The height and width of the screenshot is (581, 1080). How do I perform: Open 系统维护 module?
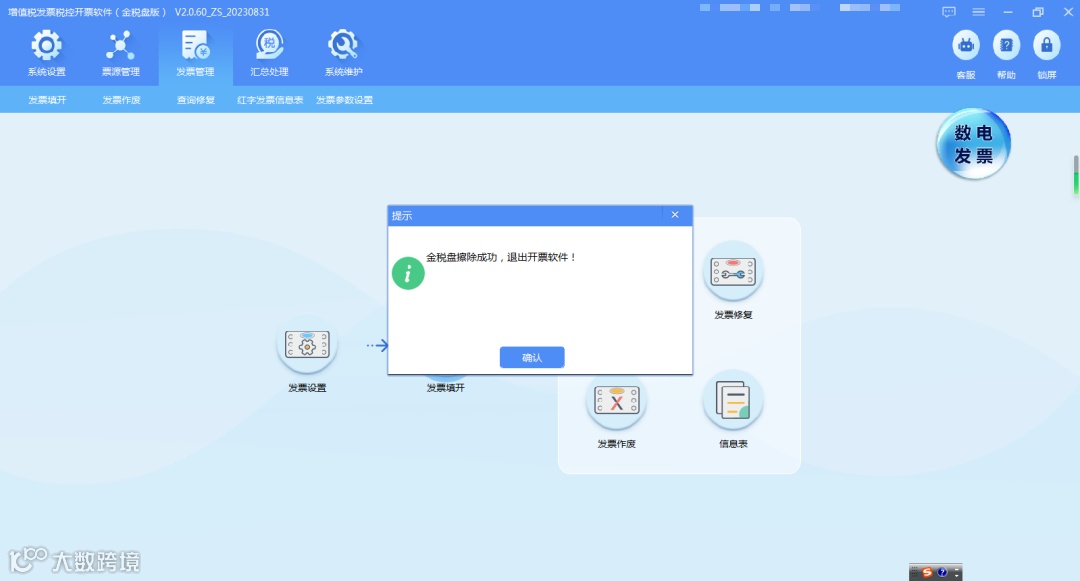click(x=343, y=46)
